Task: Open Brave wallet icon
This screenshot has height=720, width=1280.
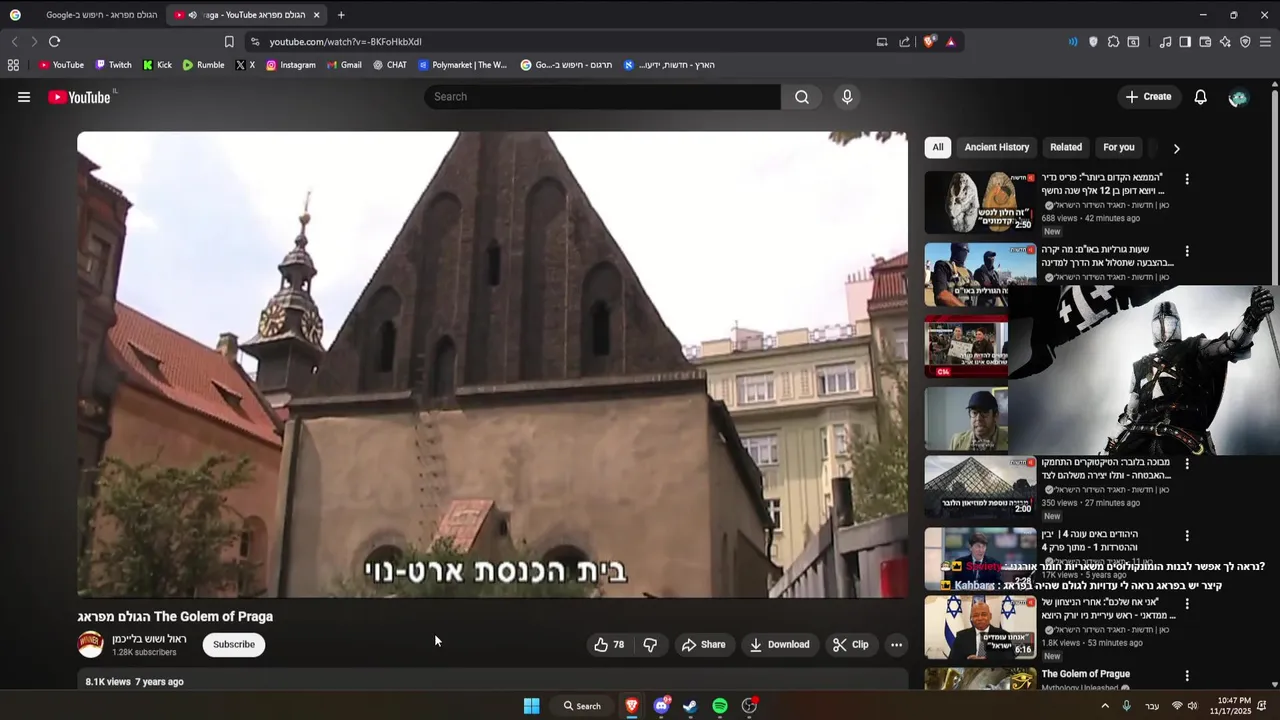Action: click(1205, 42)
